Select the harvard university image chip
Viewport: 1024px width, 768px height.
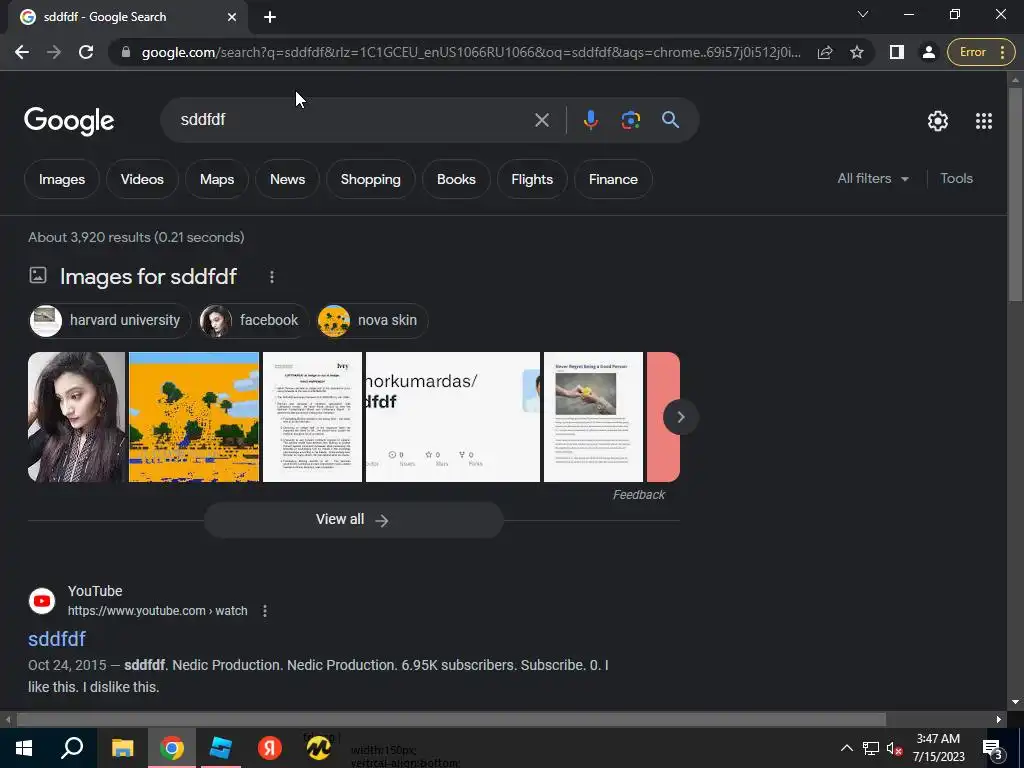(x=110, y=320)
